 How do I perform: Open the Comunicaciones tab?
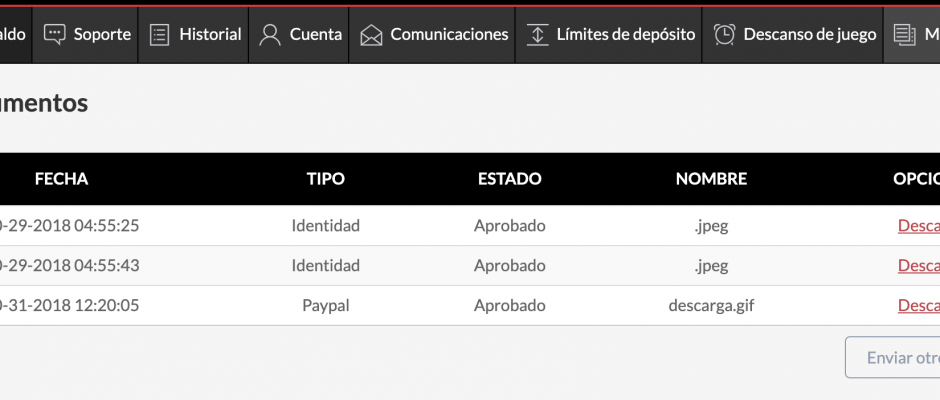pos(432,35)
